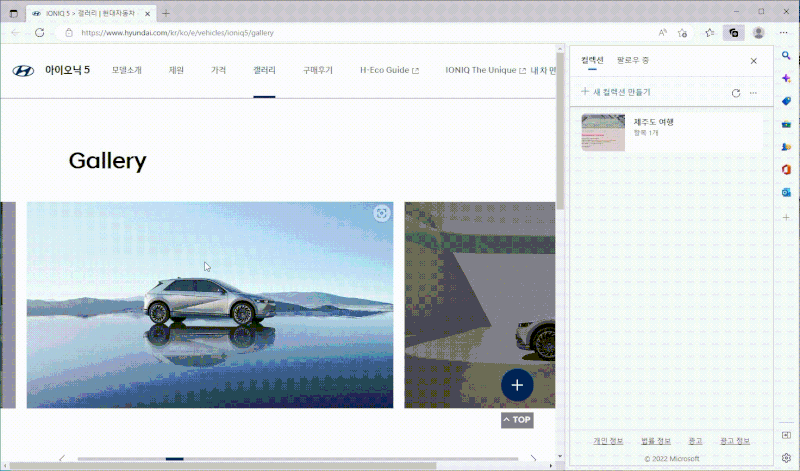This screenshot has width=800, height=471.
Task: Open Games in the Edge sidebar
Action: 786,147
